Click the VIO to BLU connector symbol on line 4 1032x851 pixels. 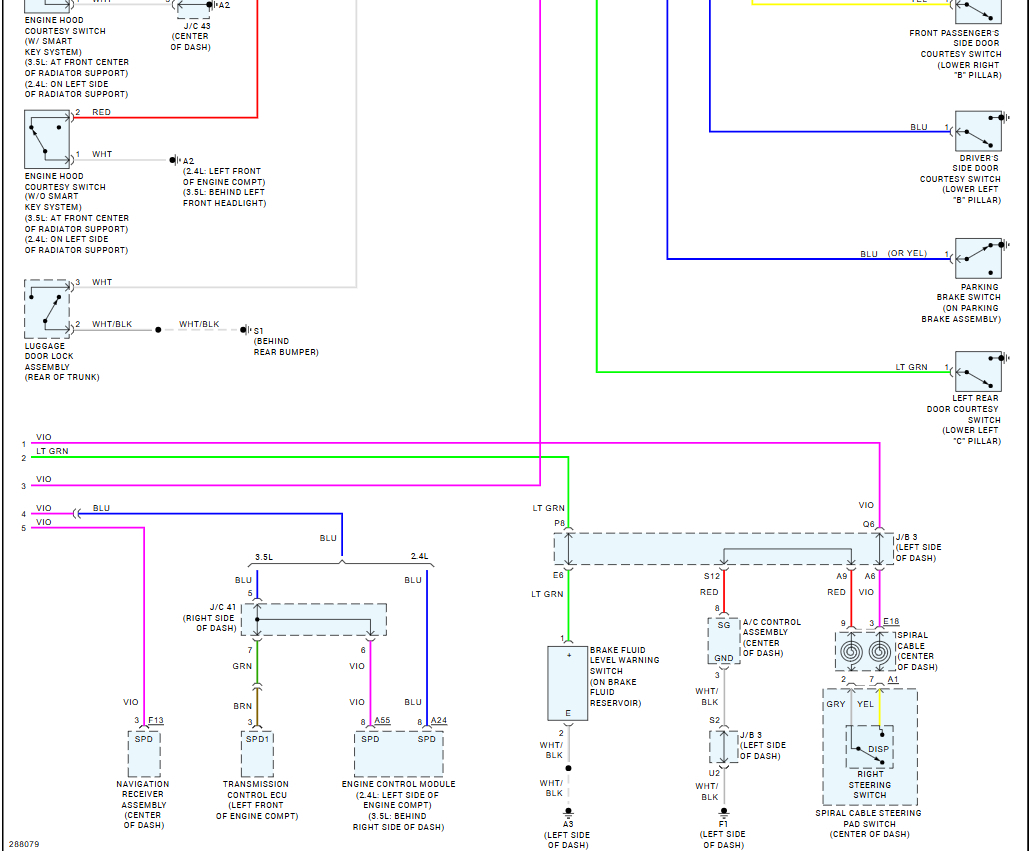pos(77,513)
